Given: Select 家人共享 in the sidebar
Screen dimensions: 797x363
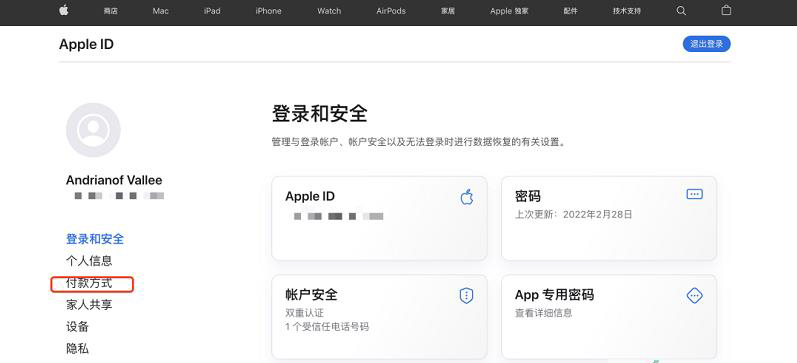Looking at the screenshot, I should 89,305.
